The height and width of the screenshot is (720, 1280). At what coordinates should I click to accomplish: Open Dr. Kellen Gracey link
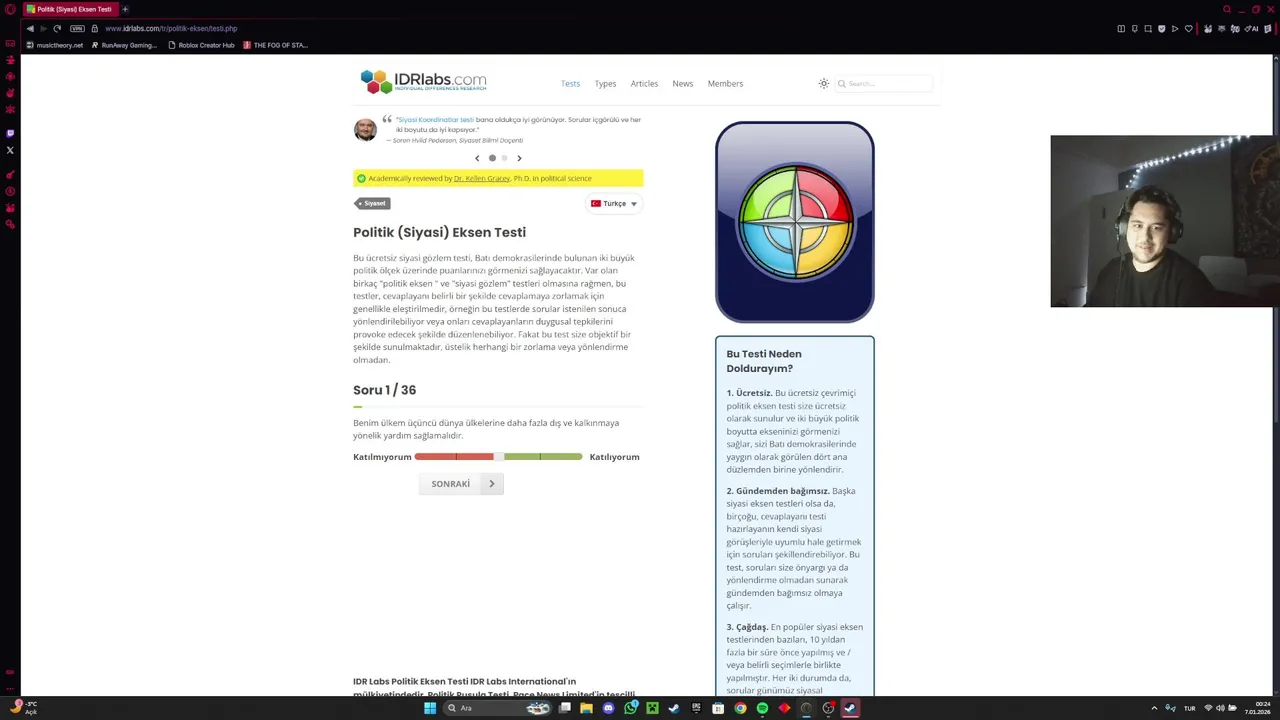coord(482,178)
